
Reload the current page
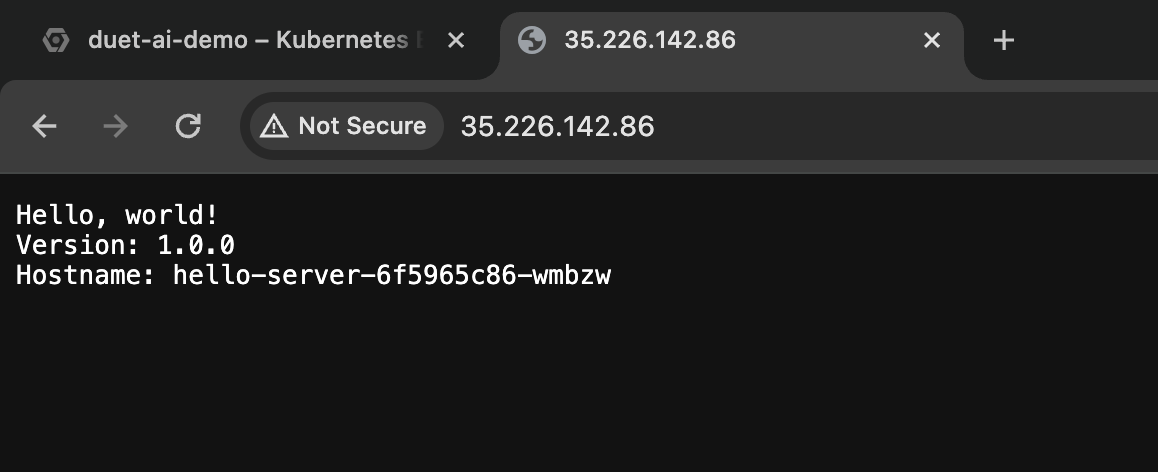pyautogui.click(x=188, y=126)
